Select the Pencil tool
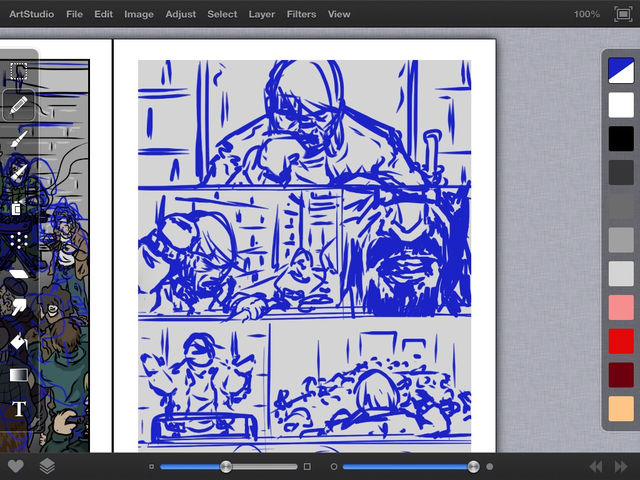Image resolution: width=640 pixels, height=480 pixels. tap(19, 105)
